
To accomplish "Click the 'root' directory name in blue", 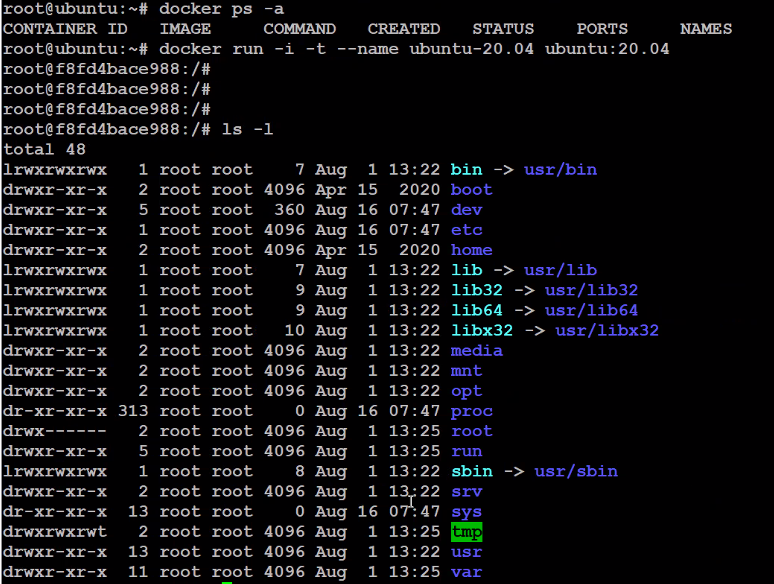I will [471, 431].
